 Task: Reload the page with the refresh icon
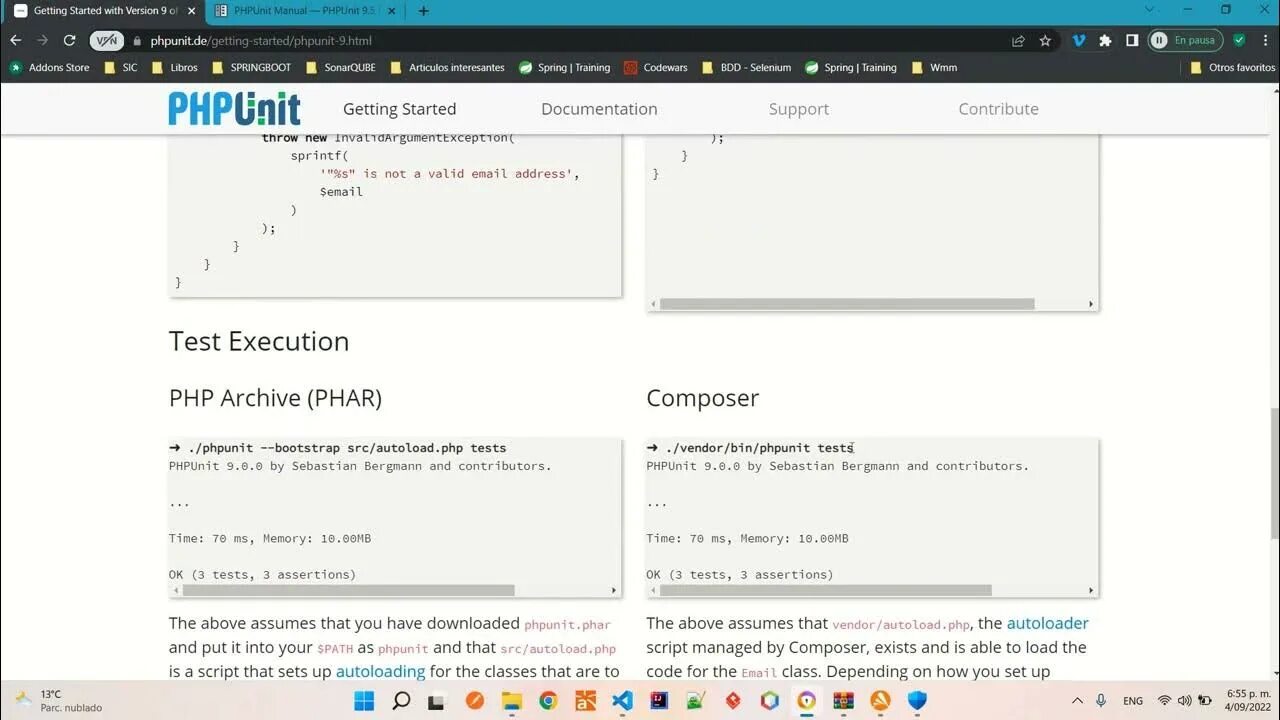tap(69, 40)
